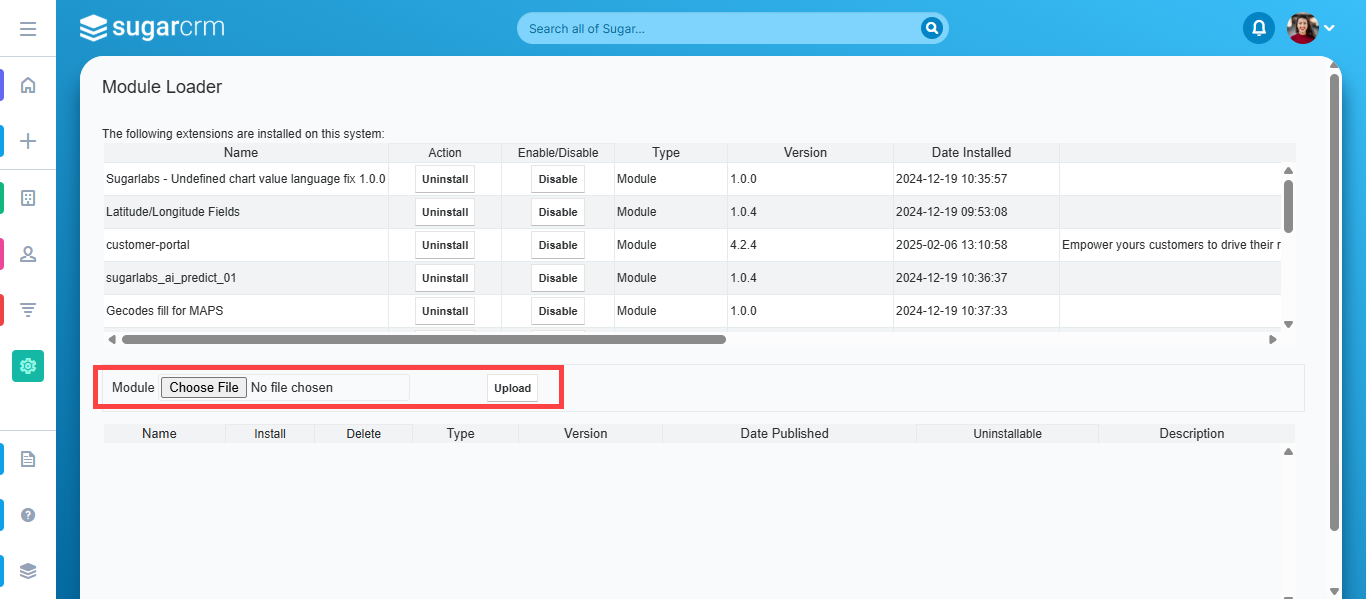The image size is (1366, 599).
Task: Click installed list scroll down arrow
Action: click(1288, 324)
